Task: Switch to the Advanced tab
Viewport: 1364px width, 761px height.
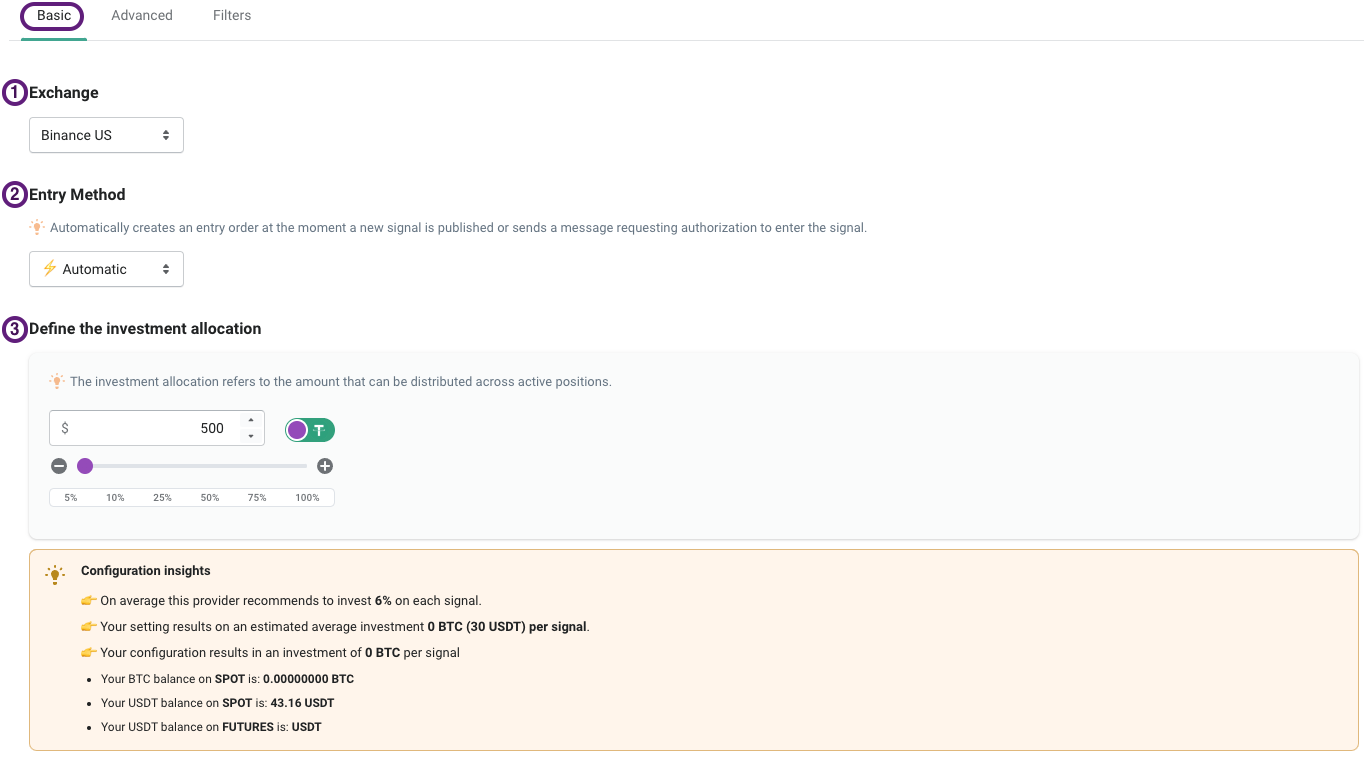Action: point(142,16)
